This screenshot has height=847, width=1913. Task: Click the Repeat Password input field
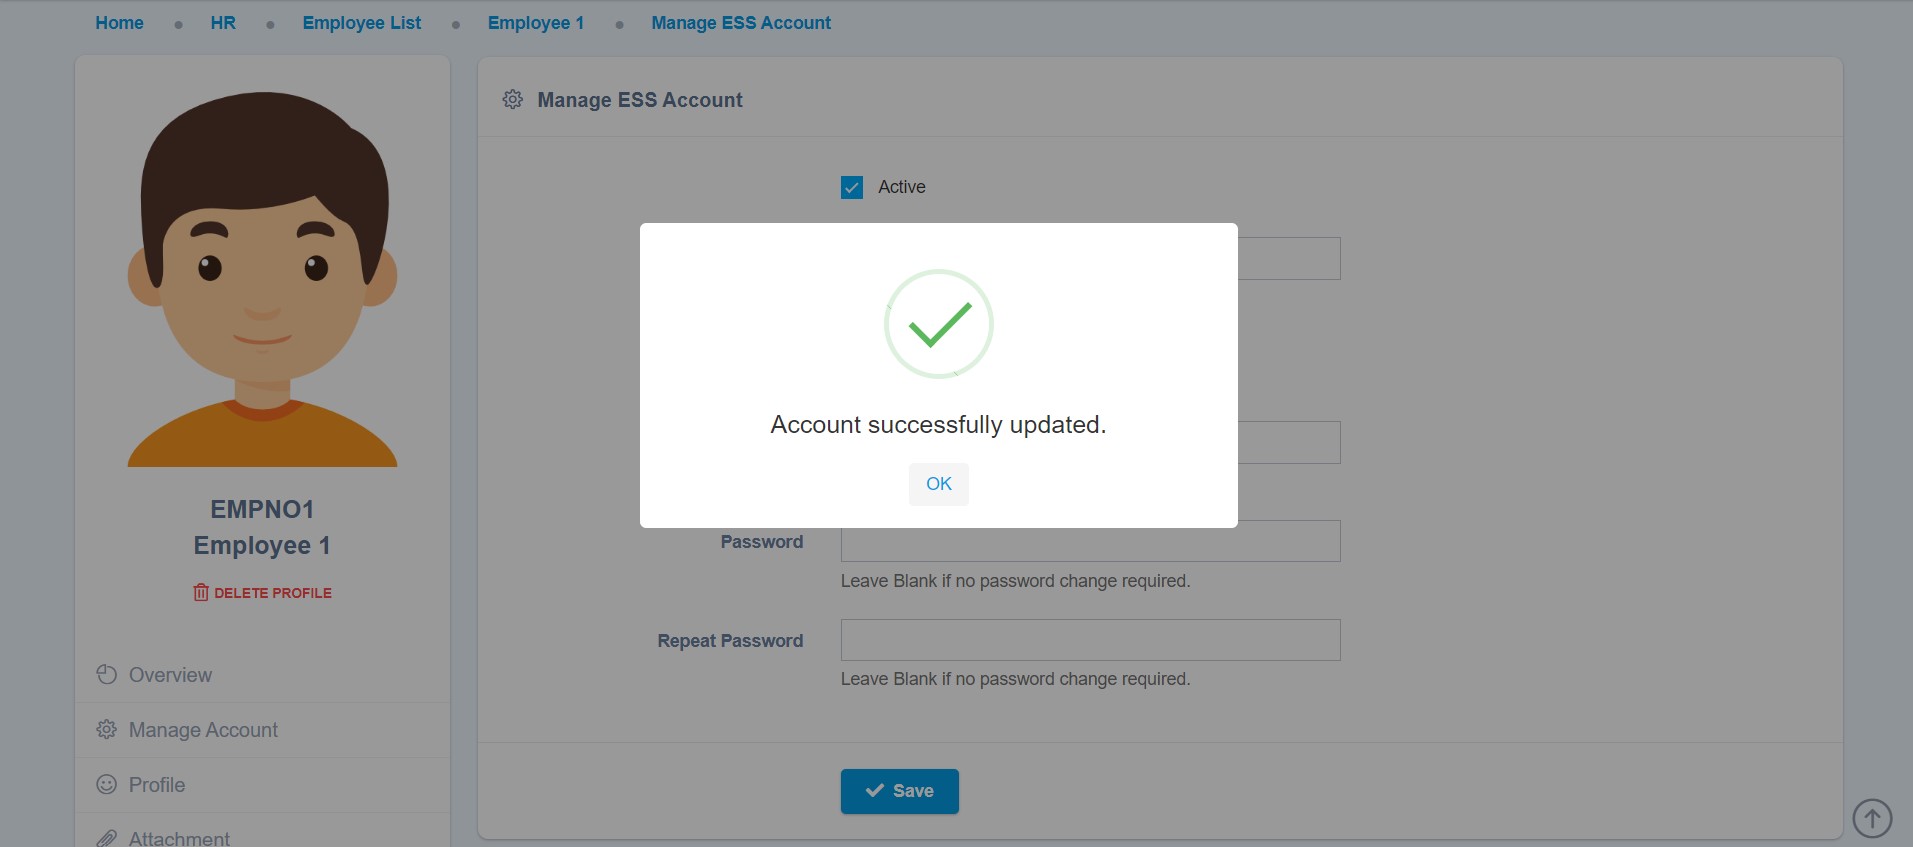pos(1090,640)
